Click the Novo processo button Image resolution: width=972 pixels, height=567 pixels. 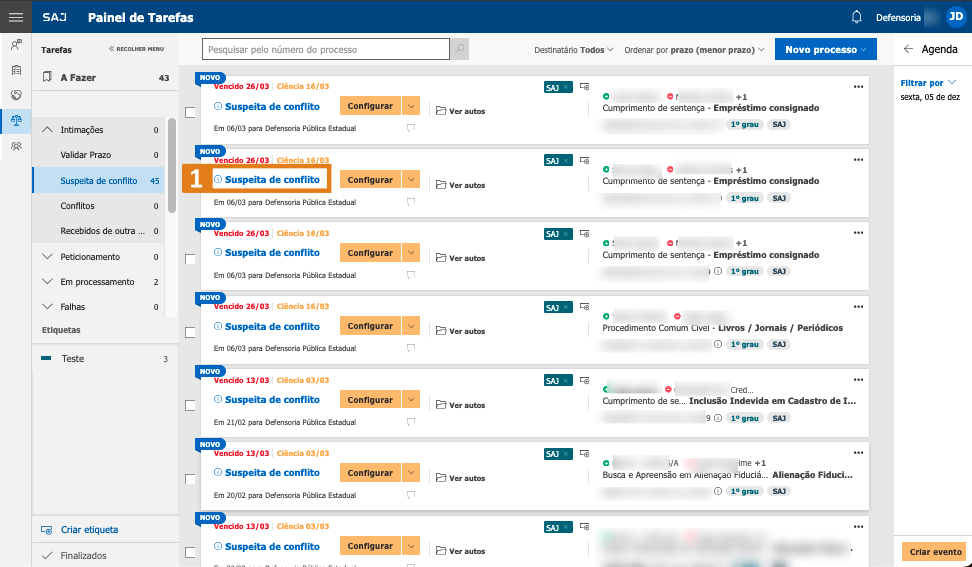click(x=824, y=49)
